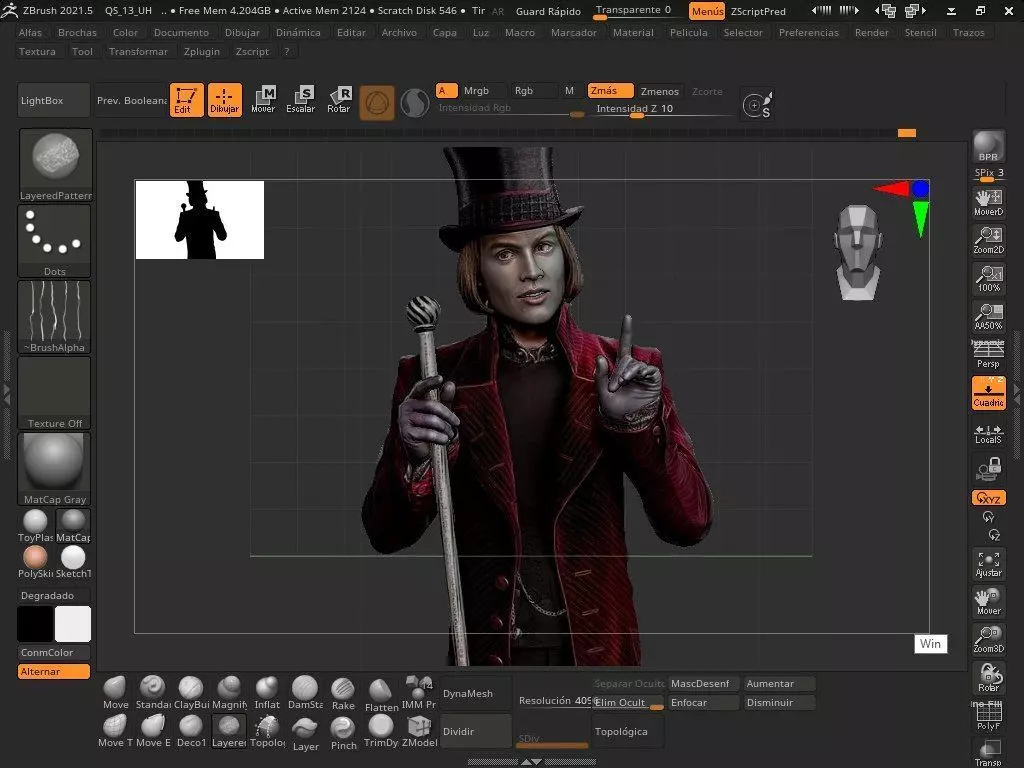Image resolution: width=1024 pixels, height=768 pixels.
Task: Enable Zmenos sculpt mode
Action: (660, 91)
